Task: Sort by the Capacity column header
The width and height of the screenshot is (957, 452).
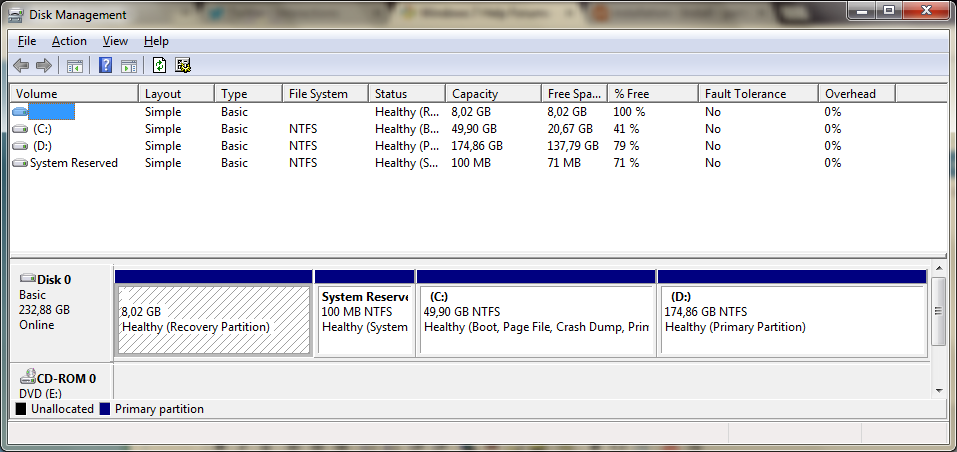Action: 494,94
